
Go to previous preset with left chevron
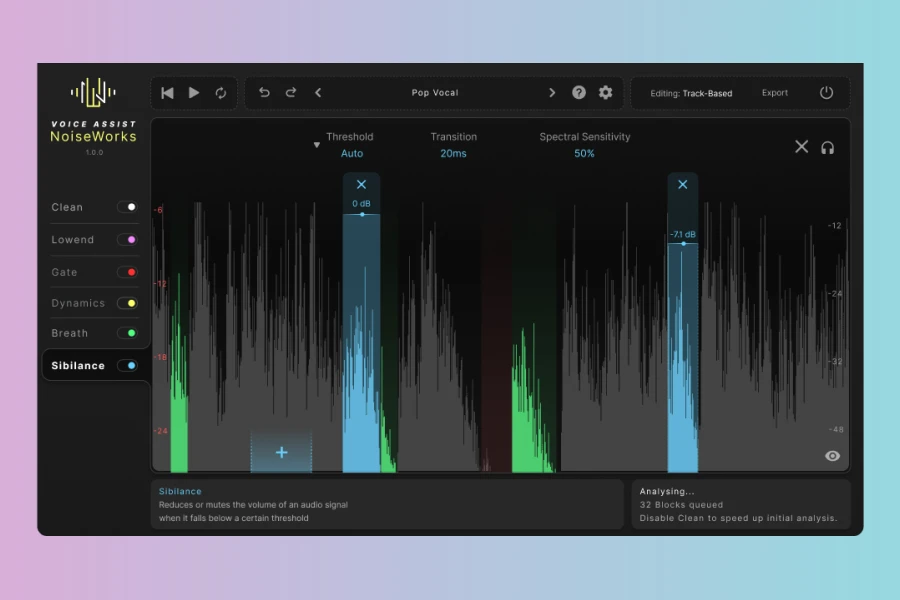coord(318,93)
